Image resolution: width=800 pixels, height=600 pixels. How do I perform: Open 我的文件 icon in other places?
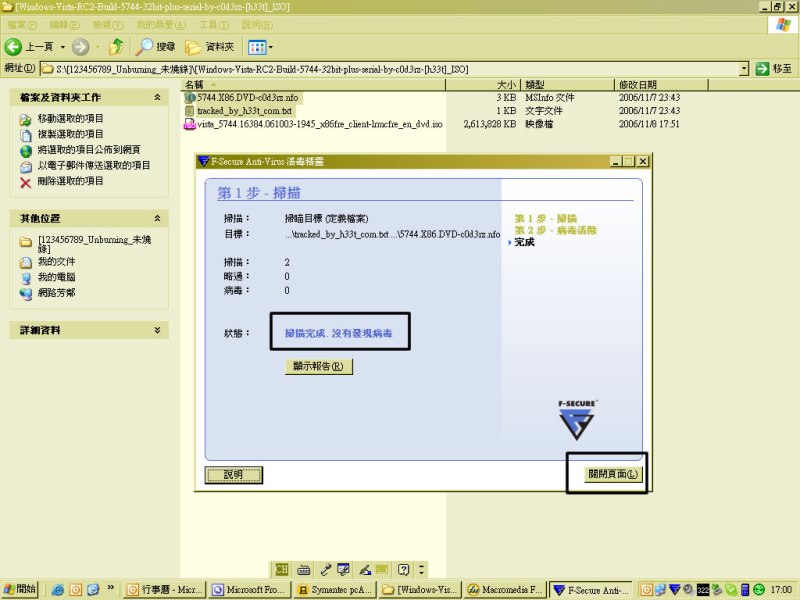26,262
